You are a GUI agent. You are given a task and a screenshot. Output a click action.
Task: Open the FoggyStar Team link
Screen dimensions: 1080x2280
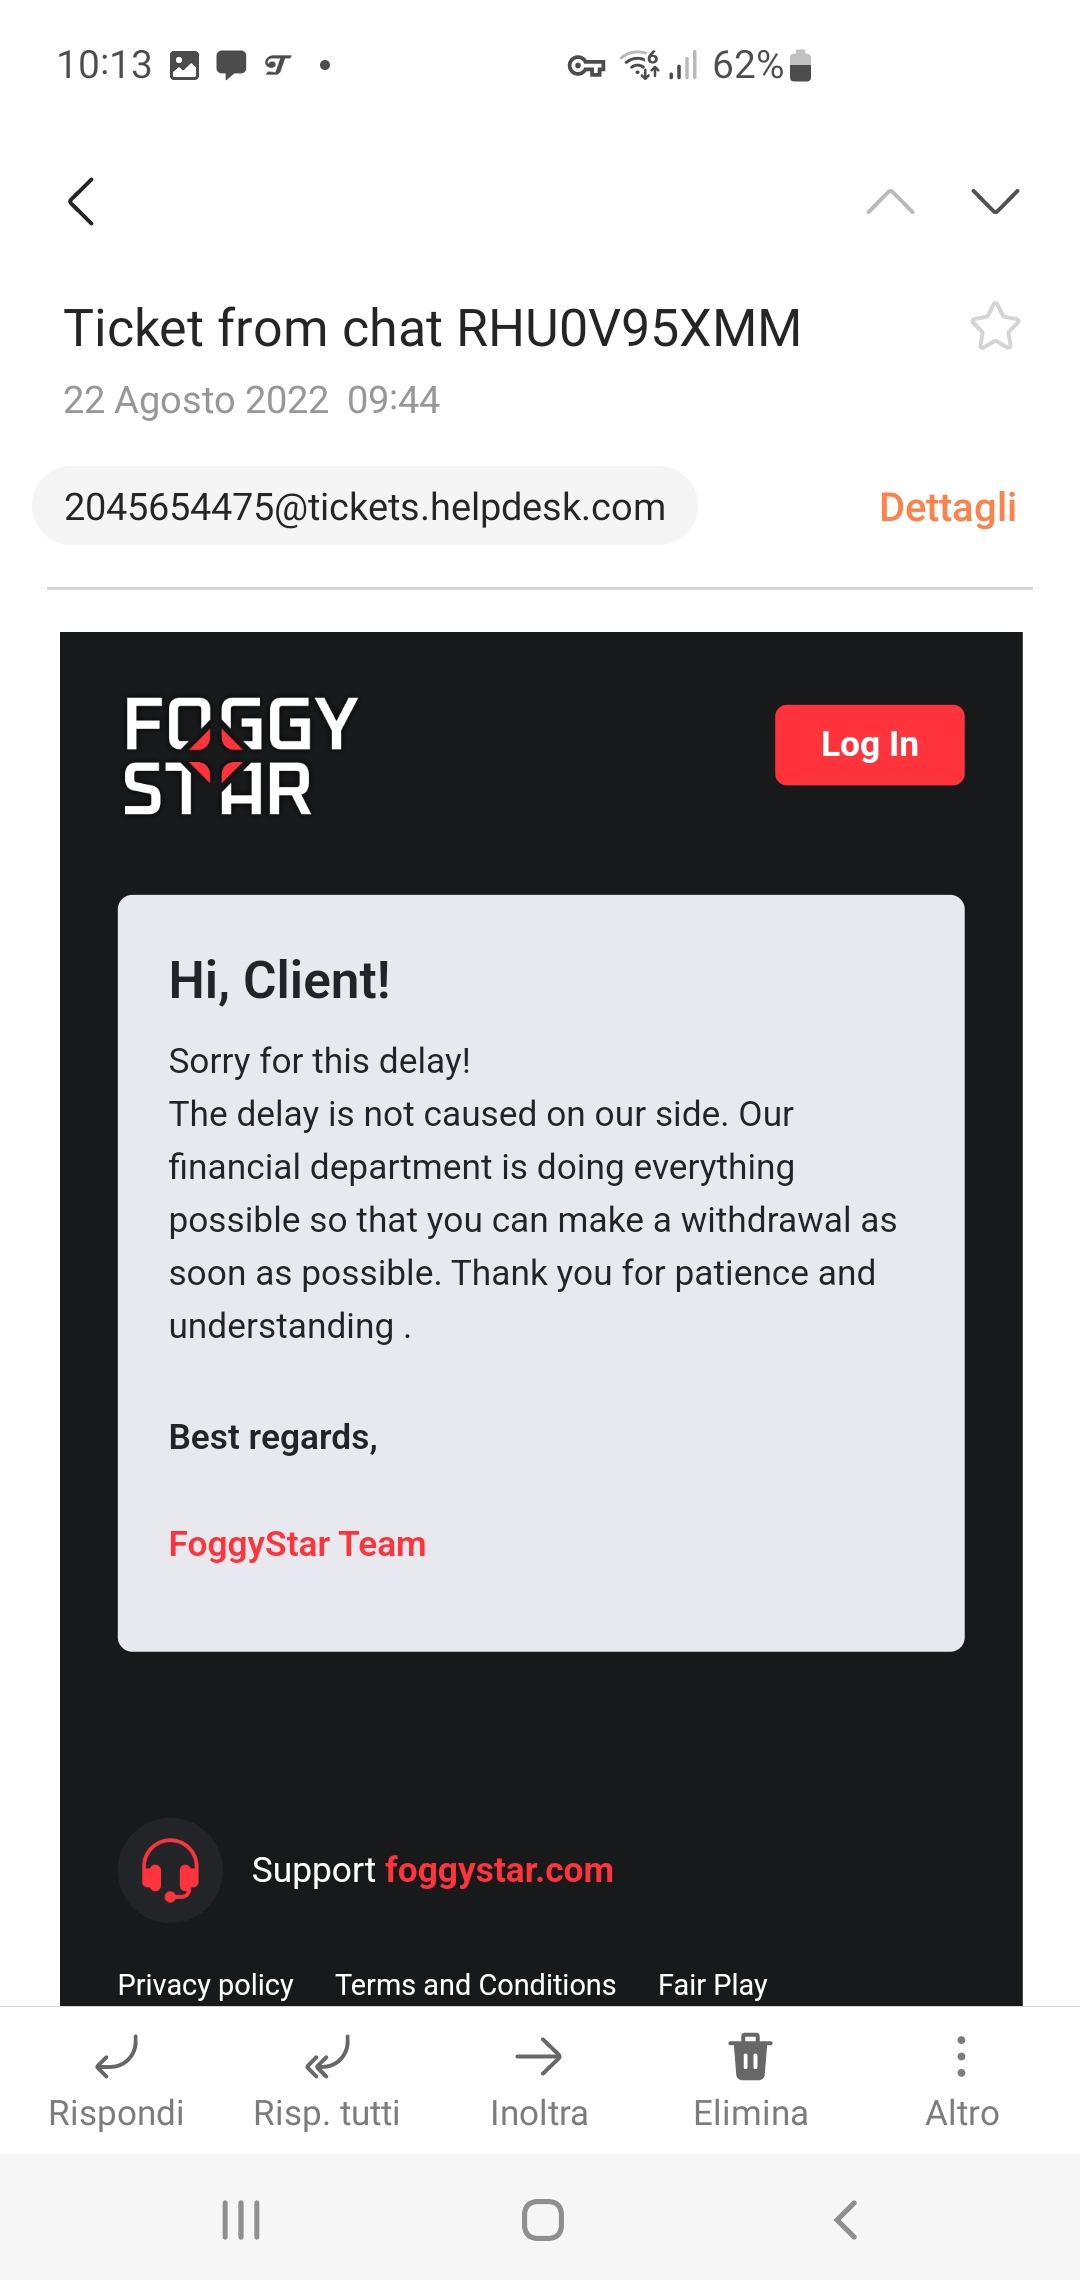coord(297,1544)
